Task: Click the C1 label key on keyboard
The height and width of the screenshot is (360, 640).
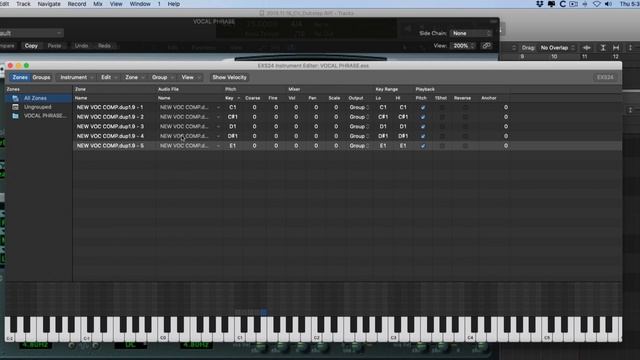Action: pos(240,330)
